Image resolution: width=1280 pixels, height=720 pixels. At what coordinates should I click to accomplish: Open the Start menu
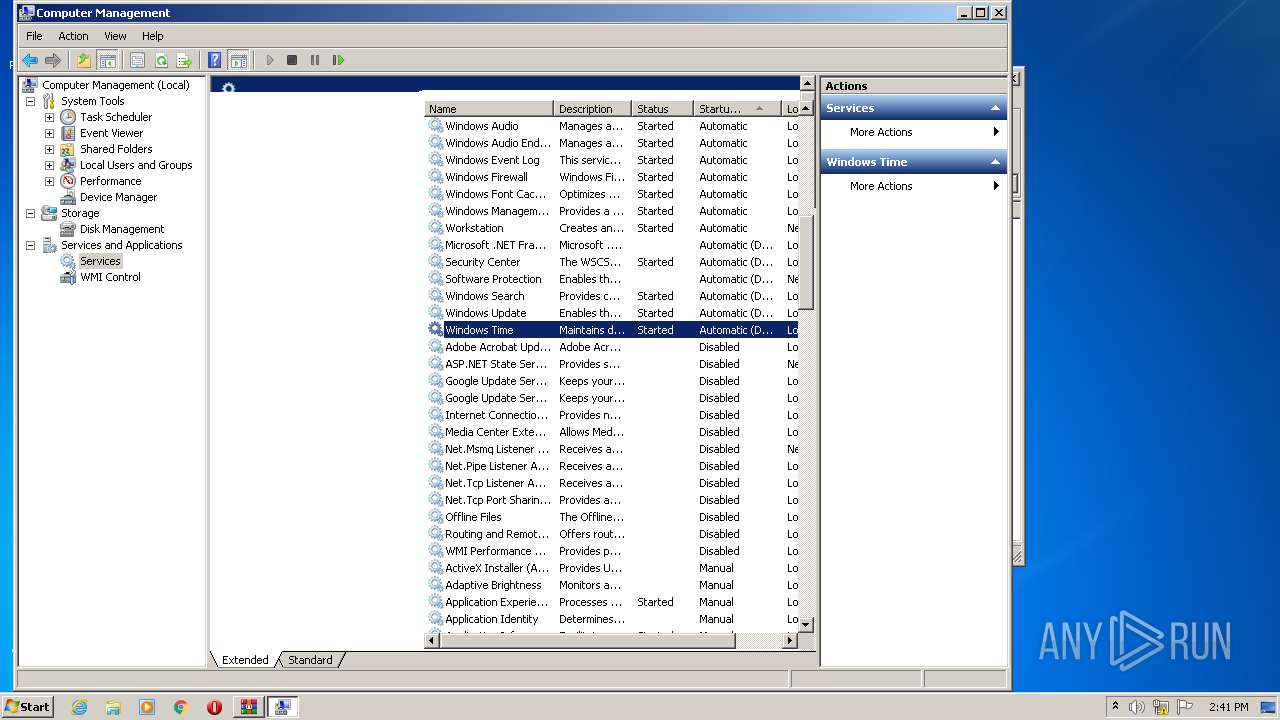27,706
